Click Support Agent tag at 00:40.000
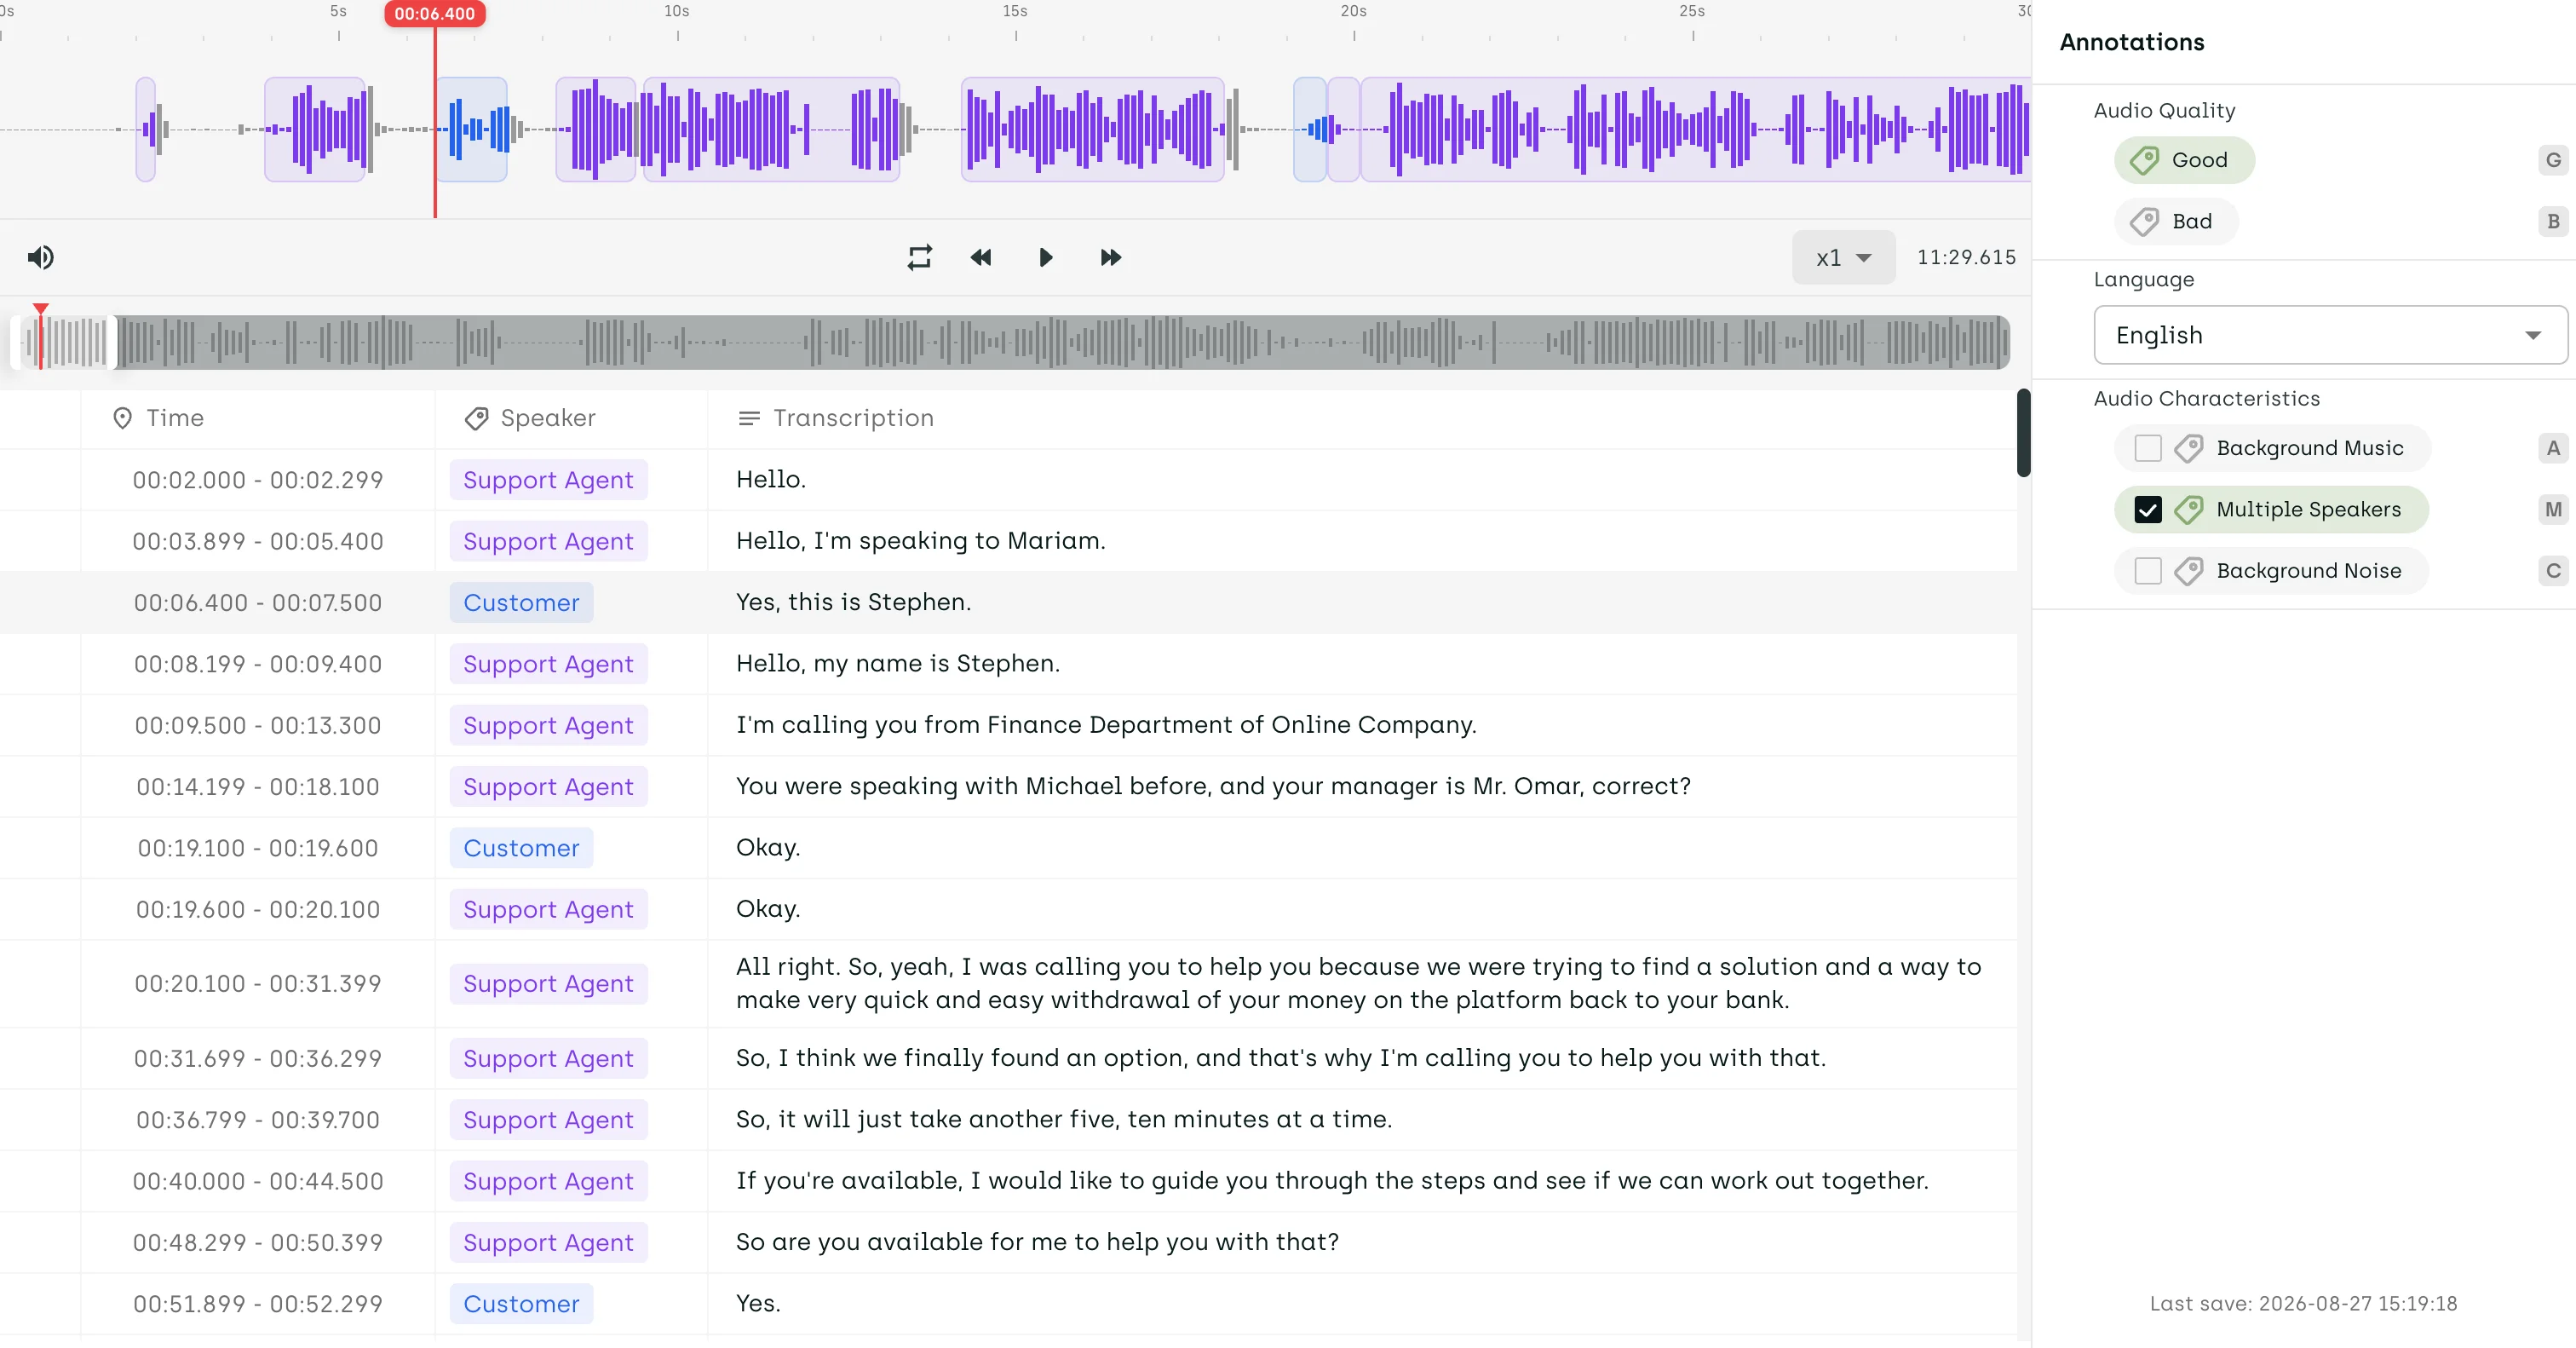2576x1348 pixels. pyautogui.click(x=548, y=1181)
